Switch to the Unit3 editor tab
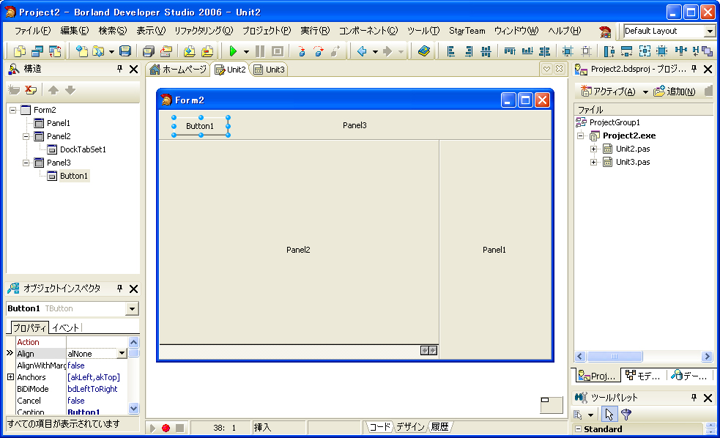Image resolution: width=720 pixels, height=438 pixels. click(x=269, y=70)
